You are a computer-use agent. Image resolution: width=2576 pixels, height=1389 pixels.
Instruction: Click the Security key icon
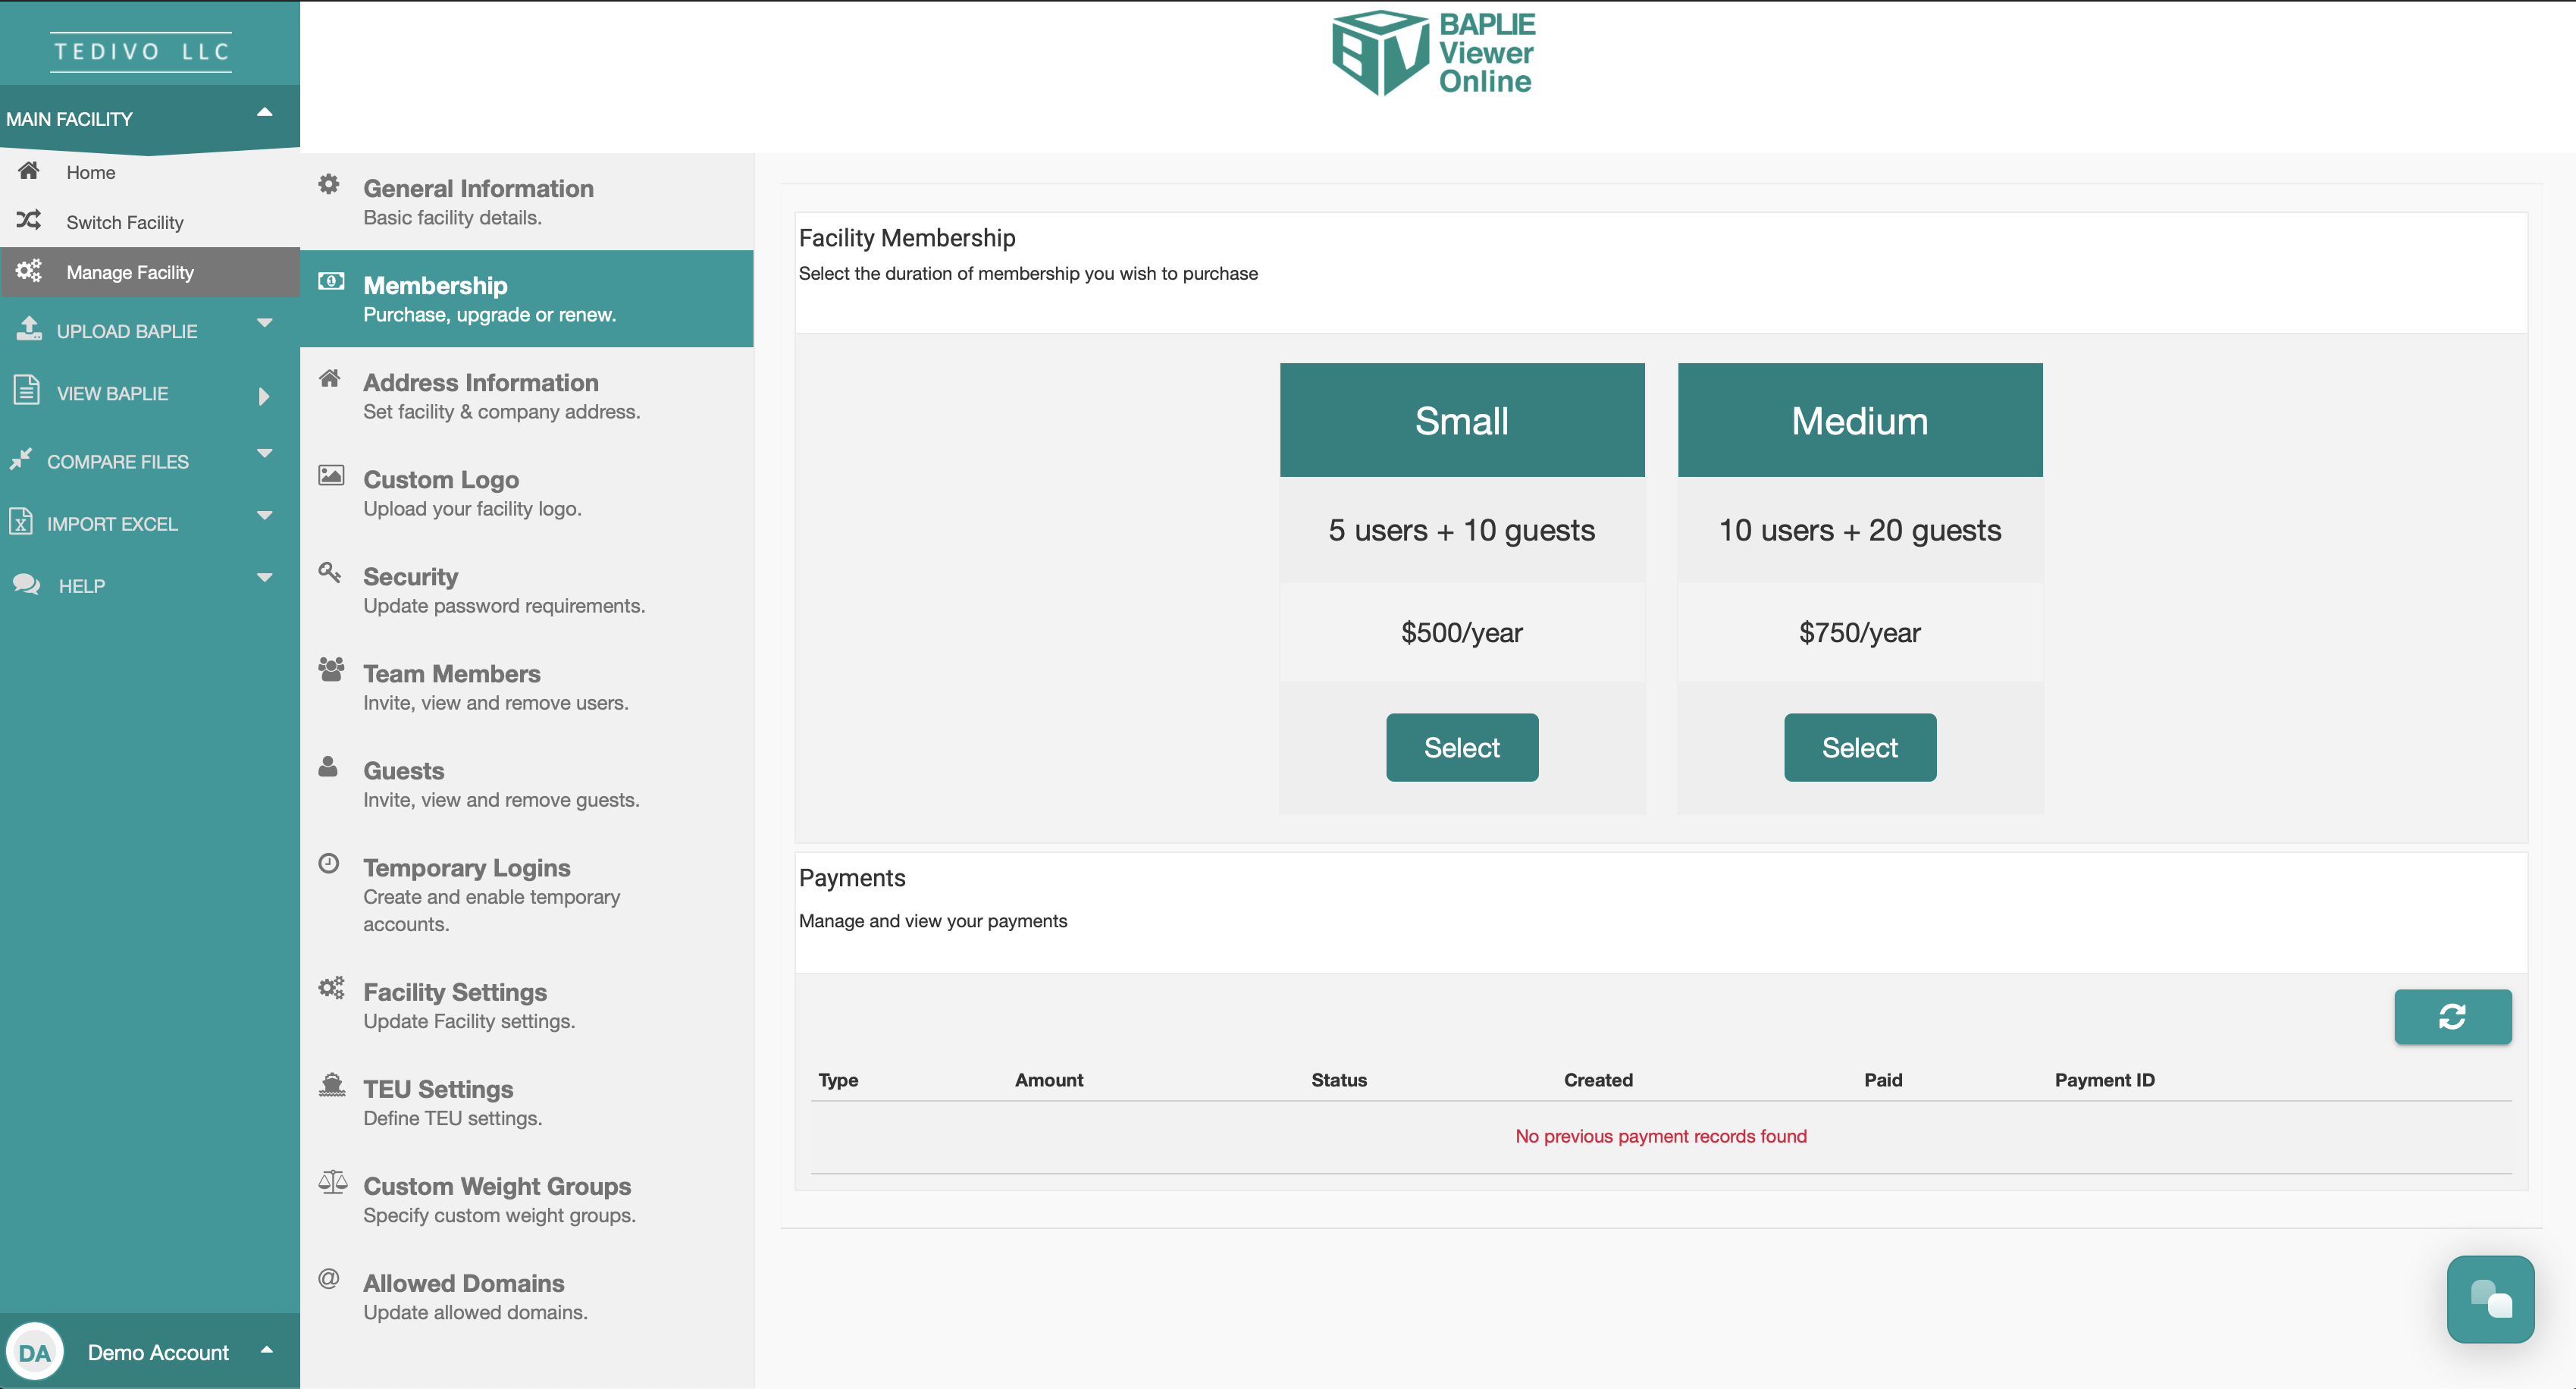click(x=329, y=572)
